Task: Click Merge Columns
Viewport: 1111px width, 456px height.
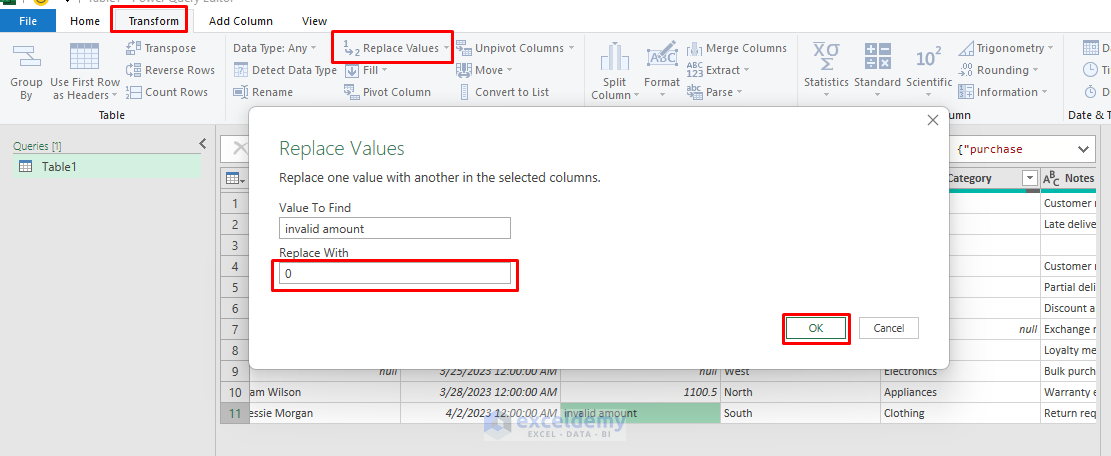Action: pos(737,48)
